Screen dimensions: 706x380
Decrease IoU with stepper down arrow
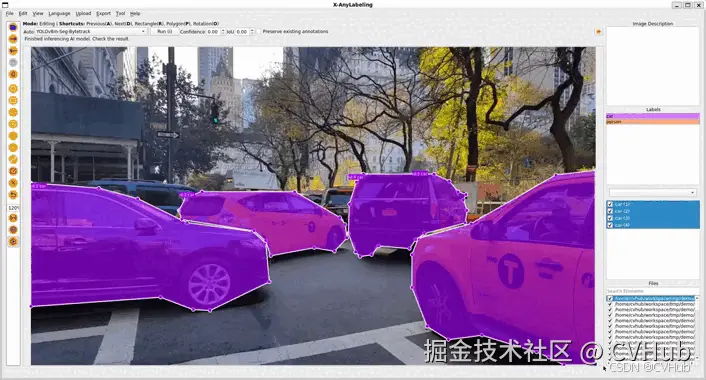tap(252, 33)
